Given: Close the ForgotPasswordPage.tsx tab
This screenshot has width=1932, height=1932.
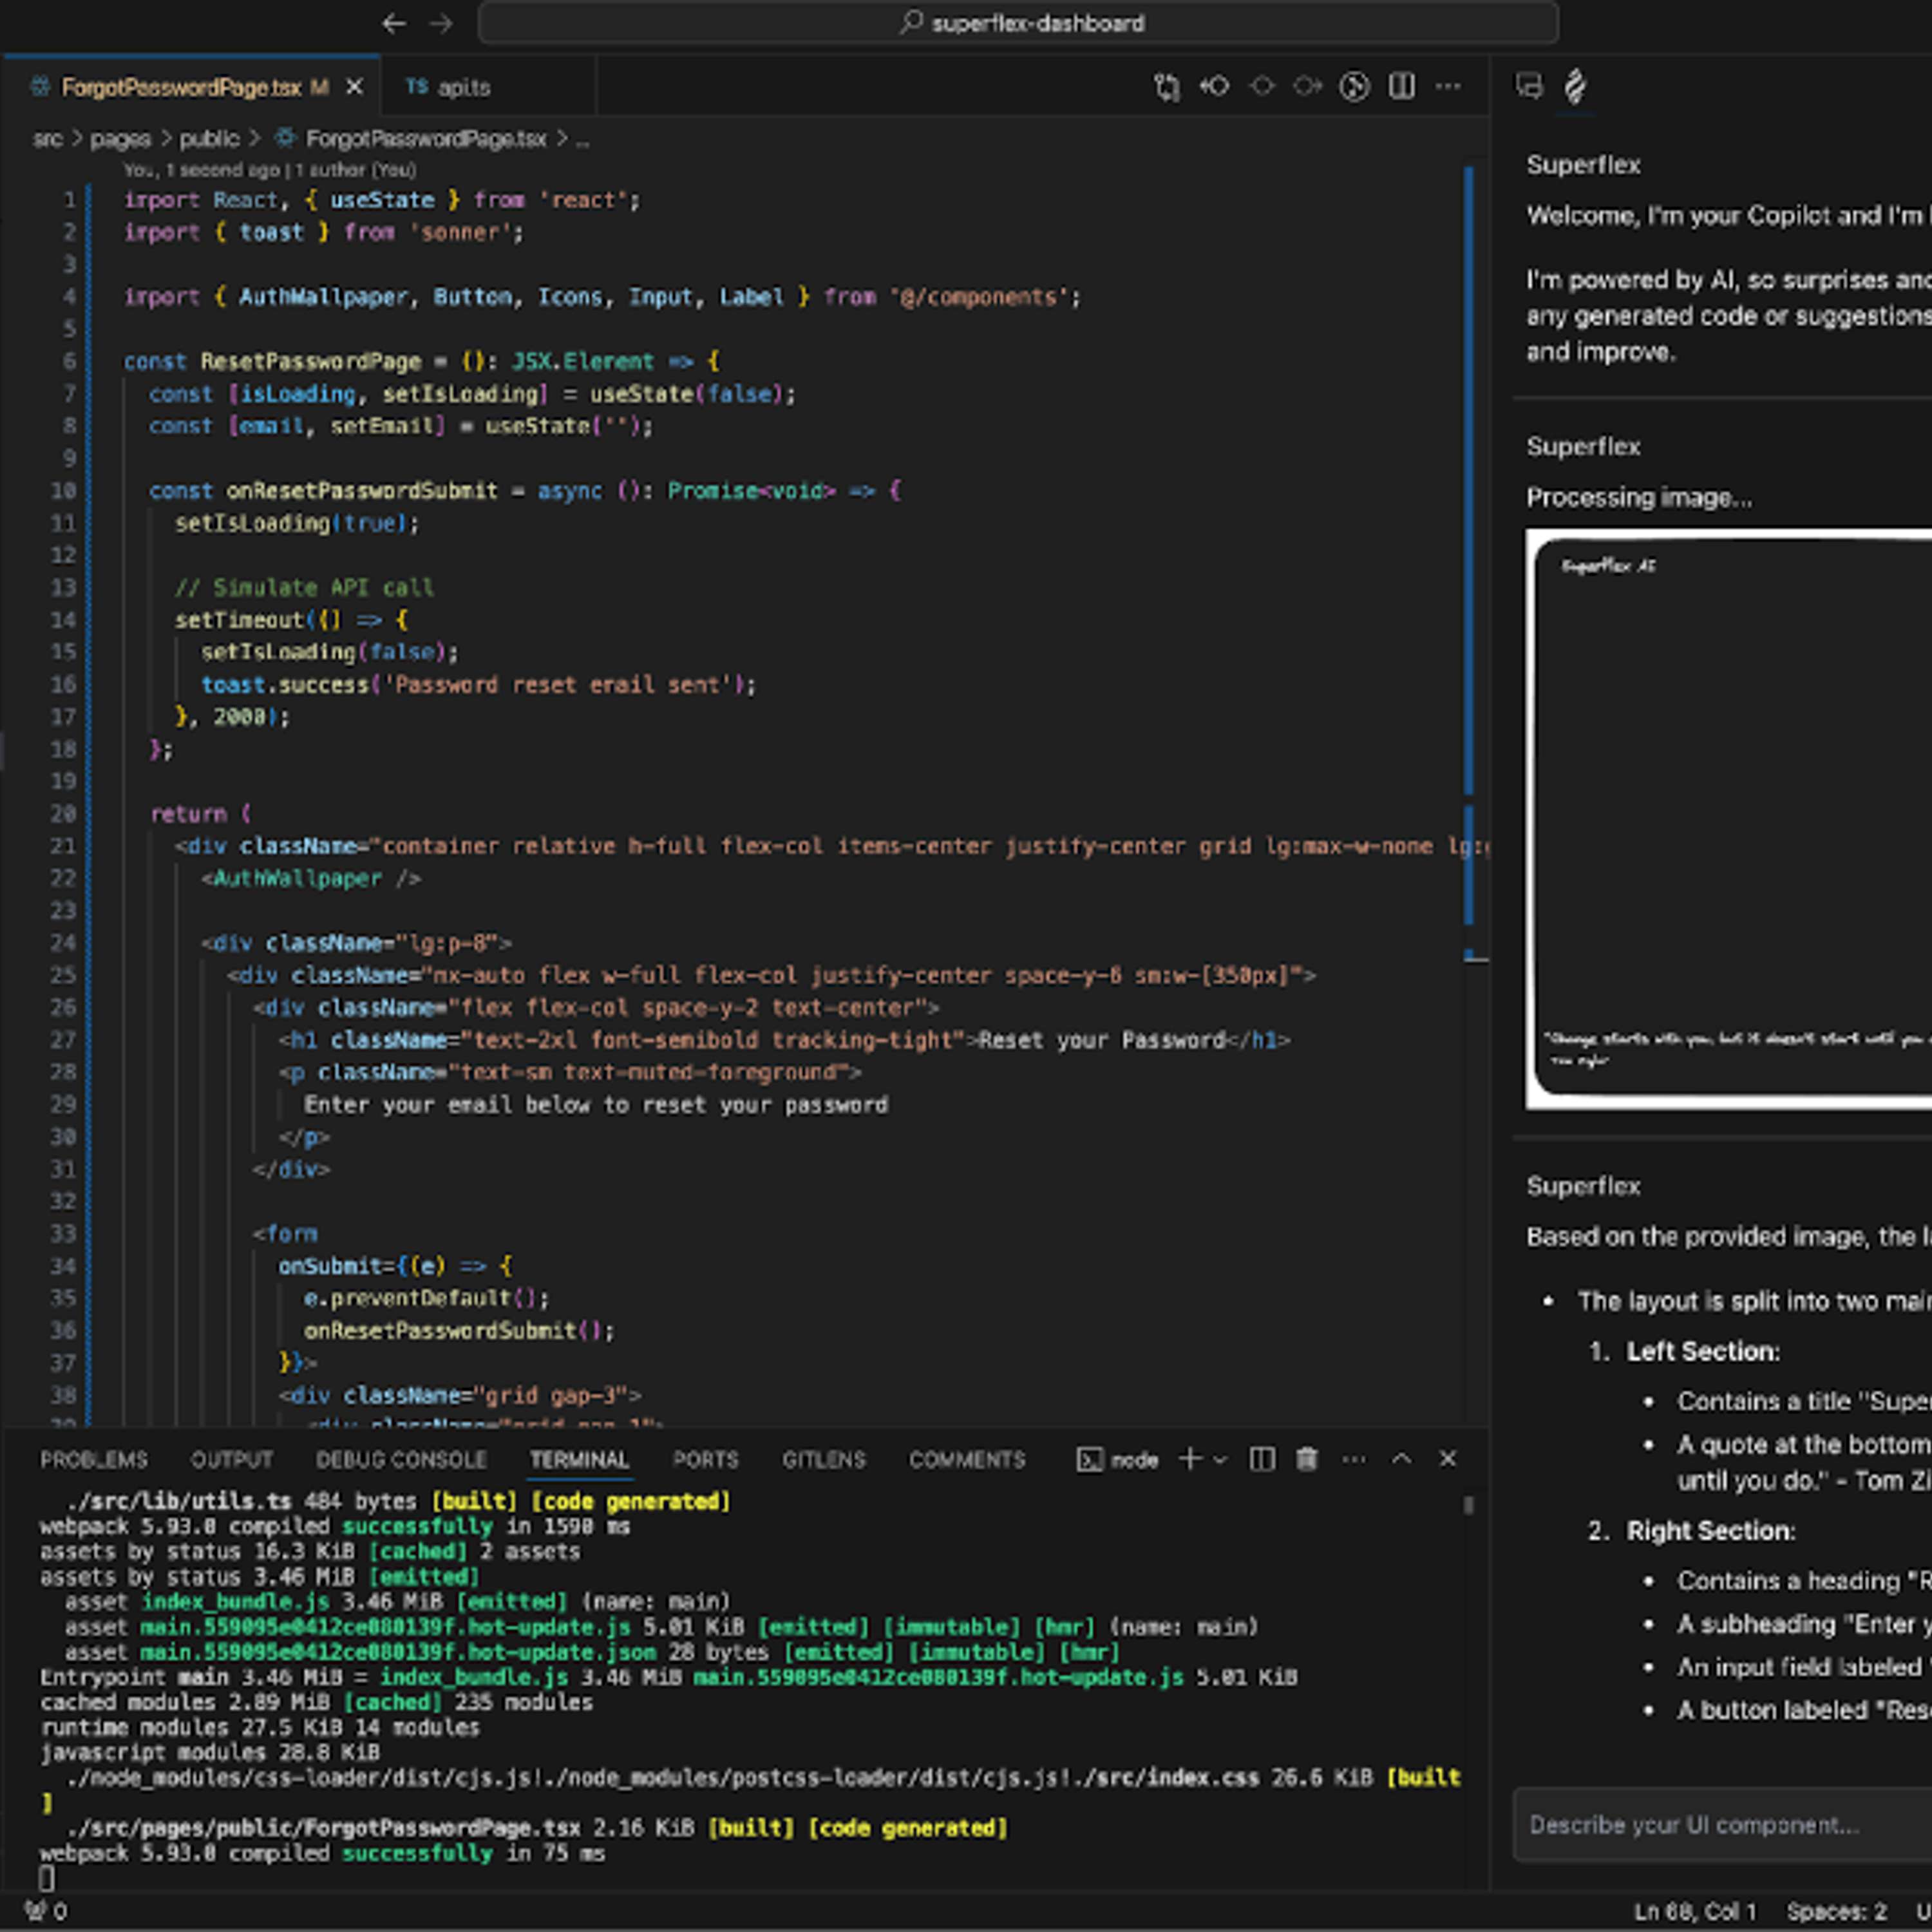Looking at the screenshot, I should 354,88.
